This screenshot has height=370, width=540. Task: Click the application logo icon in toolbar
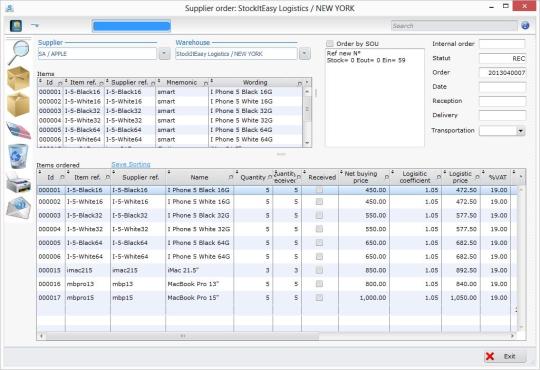pos(16,25)
